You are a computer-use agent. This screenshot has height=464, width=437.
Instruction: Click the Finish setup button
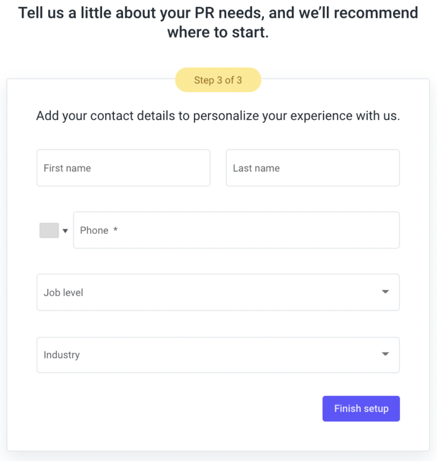coord(361,409)
